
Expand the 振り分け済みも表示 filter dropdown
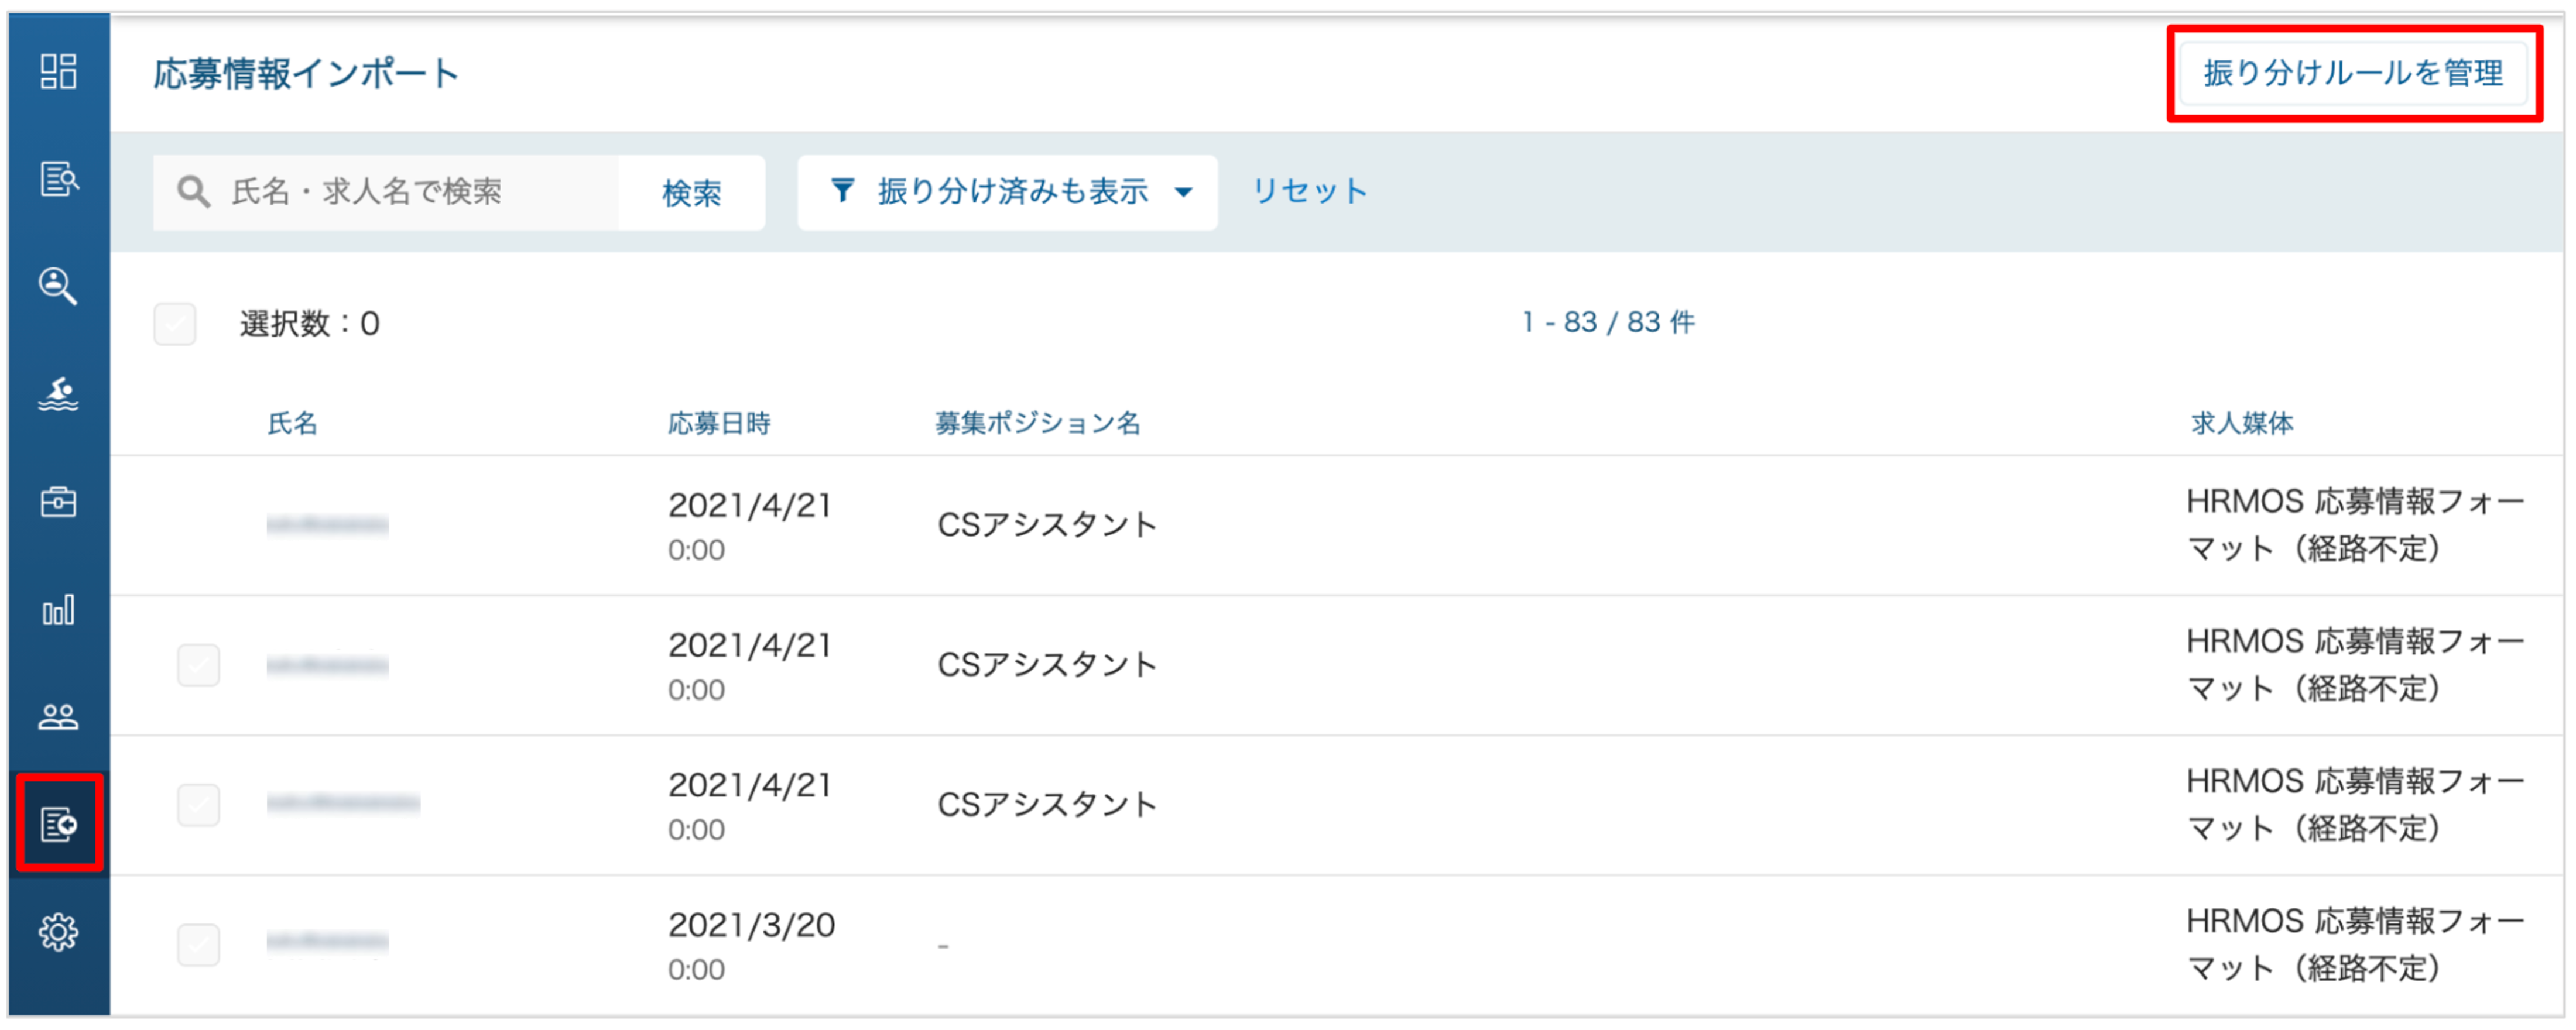(1007, 192)
